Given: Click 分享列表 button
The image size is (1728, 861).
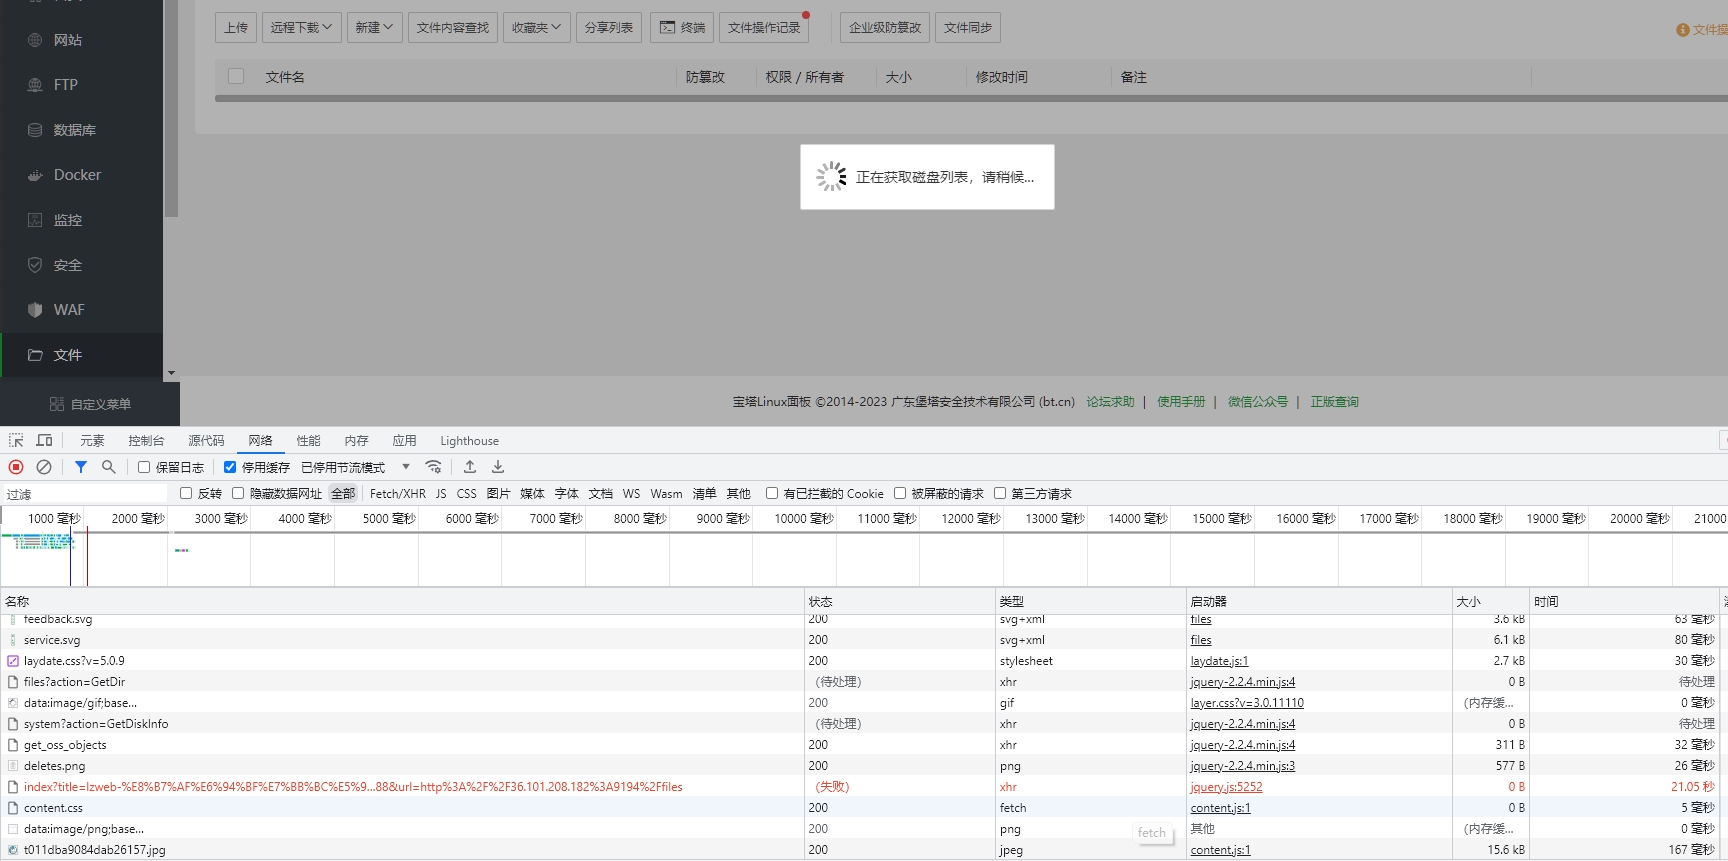Looking at the screenshot, I should coord(609,28).
